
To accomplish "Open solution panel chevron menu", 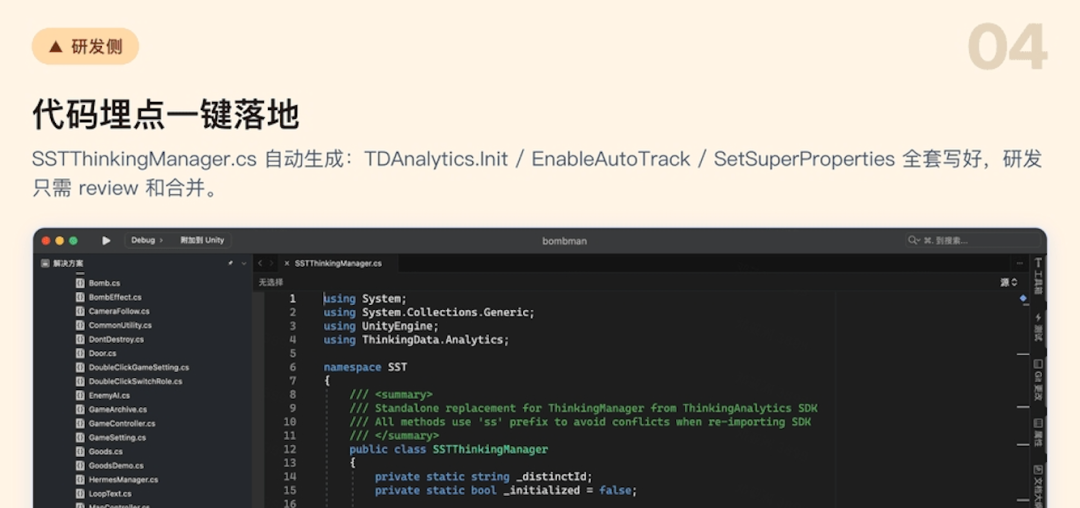I will coord(244,263).
